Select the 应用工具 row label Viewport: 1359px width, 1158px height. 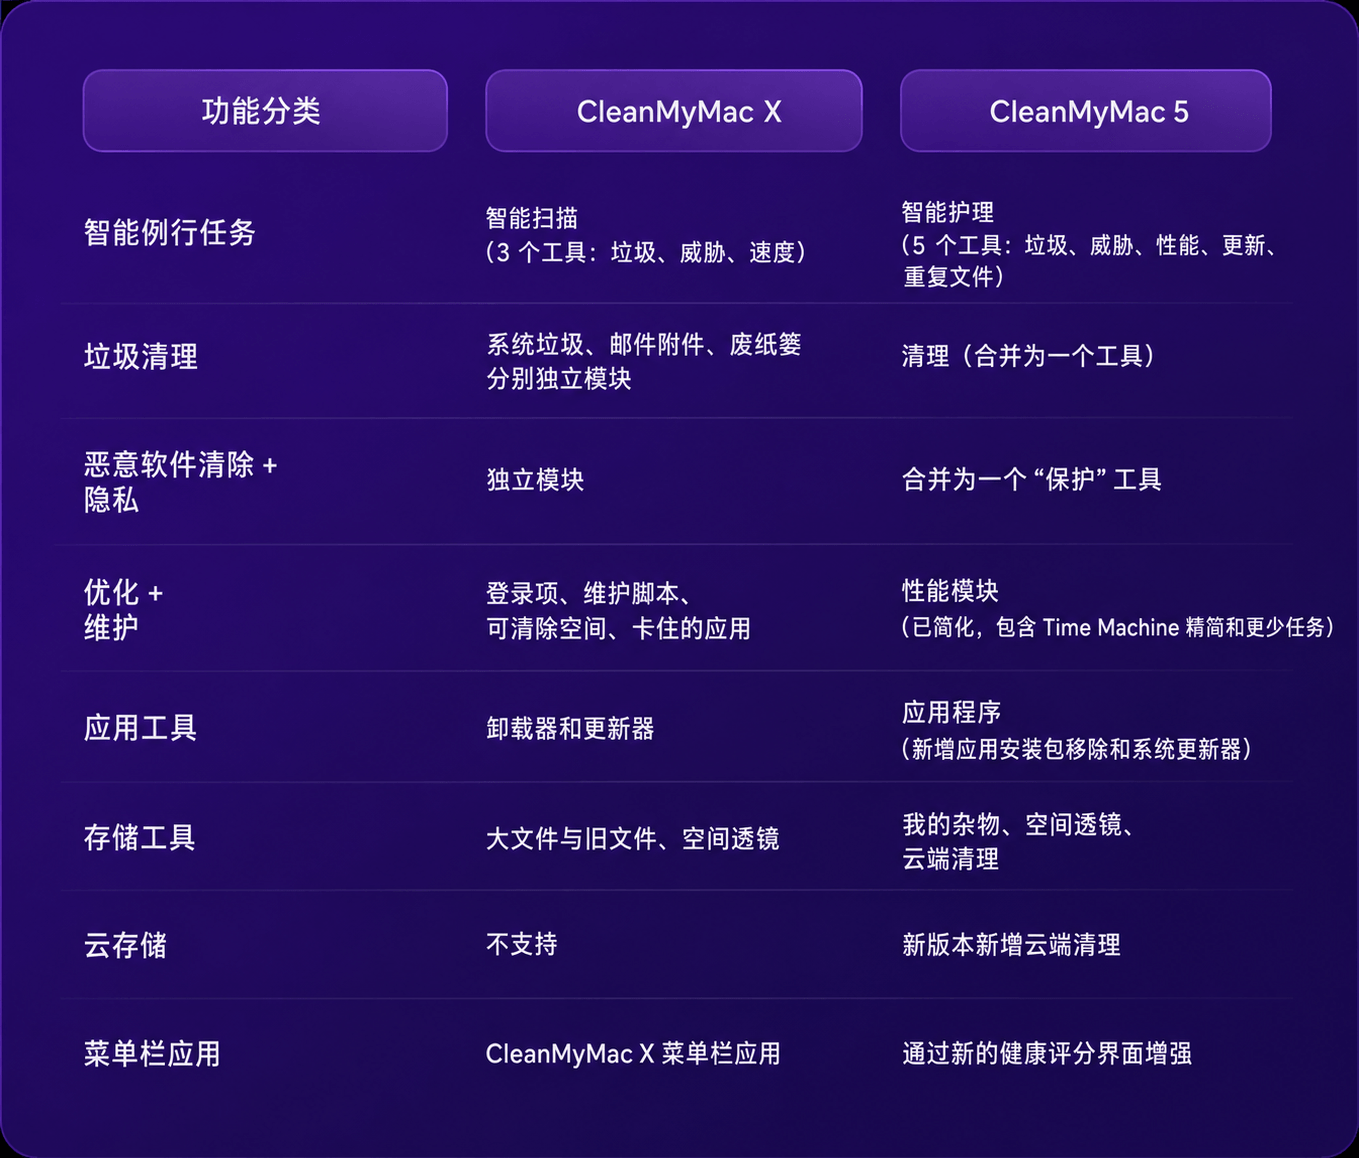pos(140,728)
